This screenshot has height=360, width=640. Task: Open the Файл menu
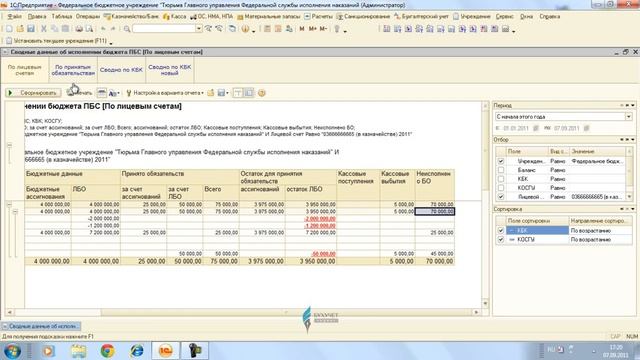point(14,17)
